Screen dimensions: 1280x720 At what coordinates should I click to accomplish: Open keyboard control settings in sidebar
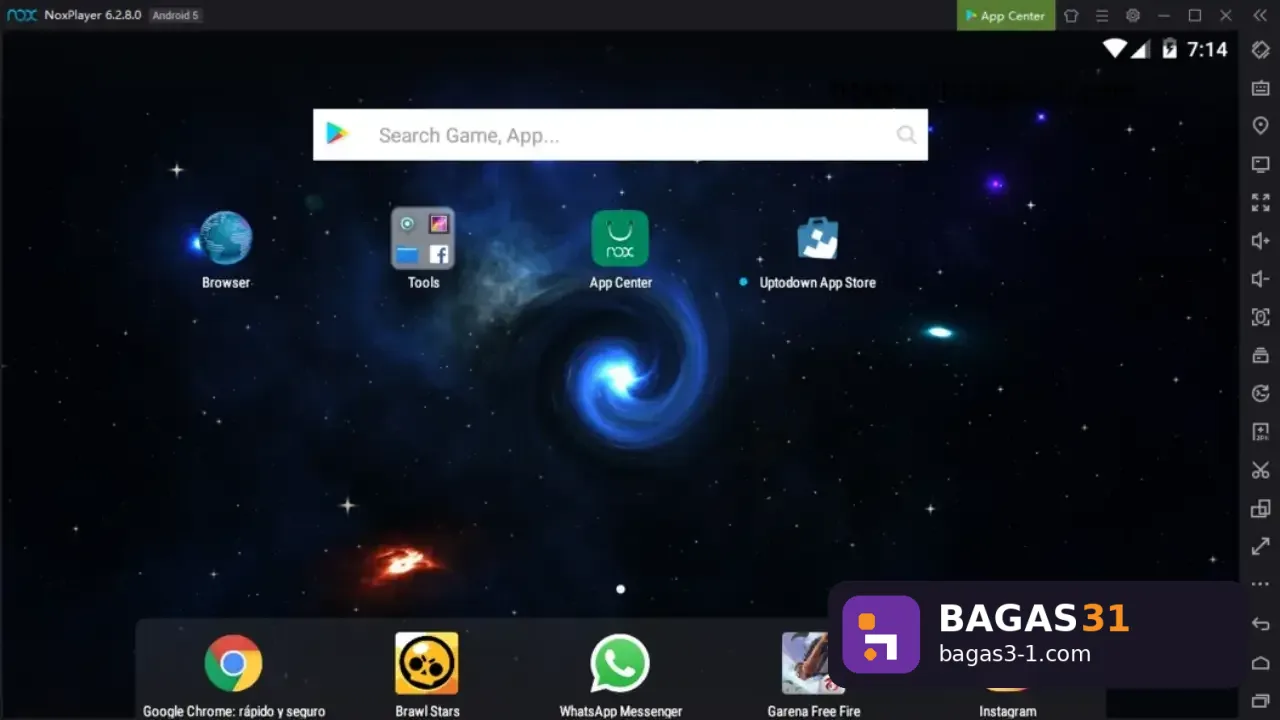click(x=1261, y=88)
